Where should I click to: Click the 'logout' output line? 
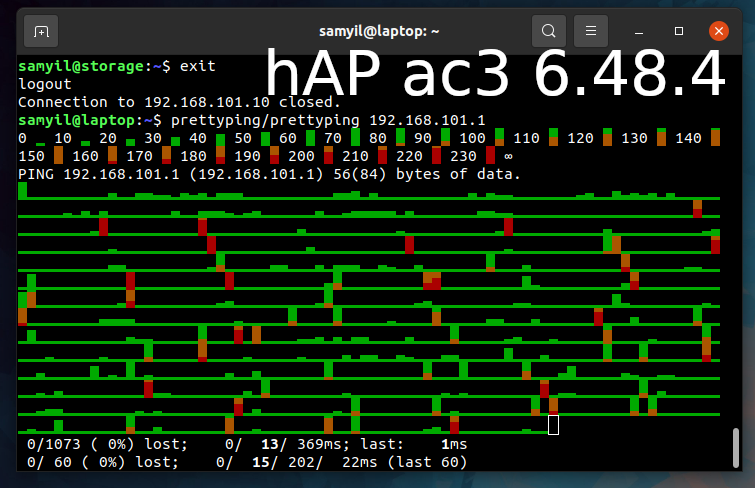pyautogui.click(x=45, y=84)
